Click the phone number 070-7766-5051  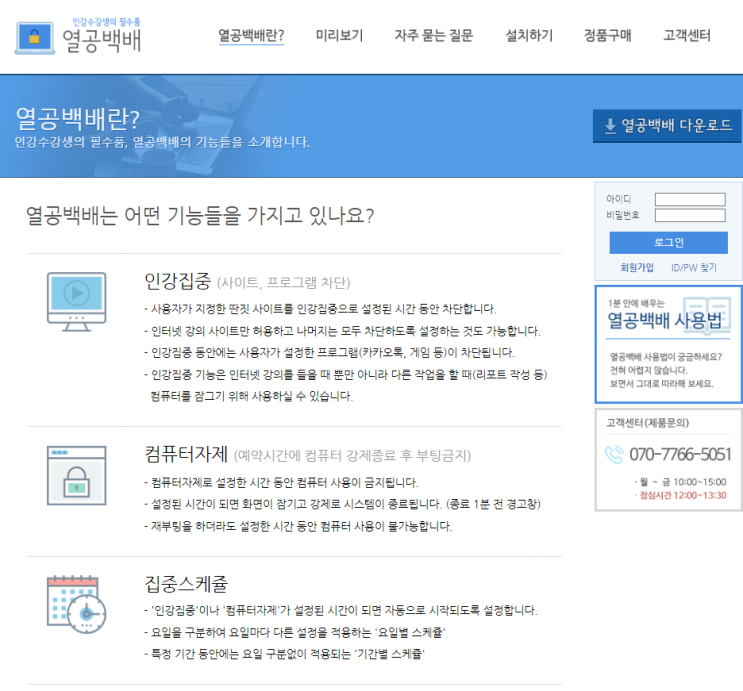(680, 455)
